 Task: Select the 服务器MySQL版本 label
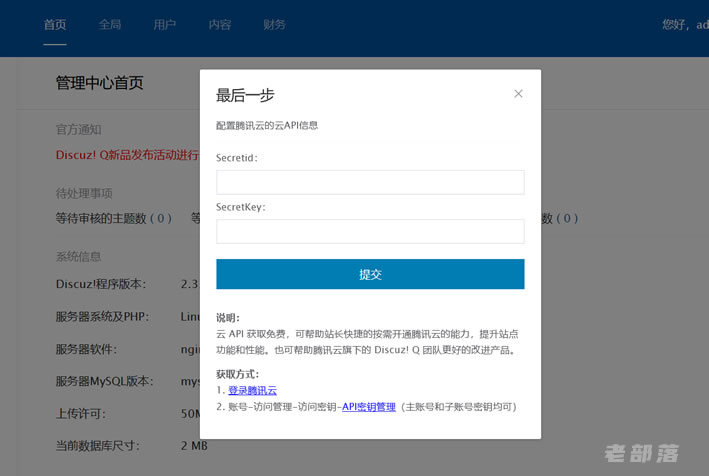pos(104,381)
